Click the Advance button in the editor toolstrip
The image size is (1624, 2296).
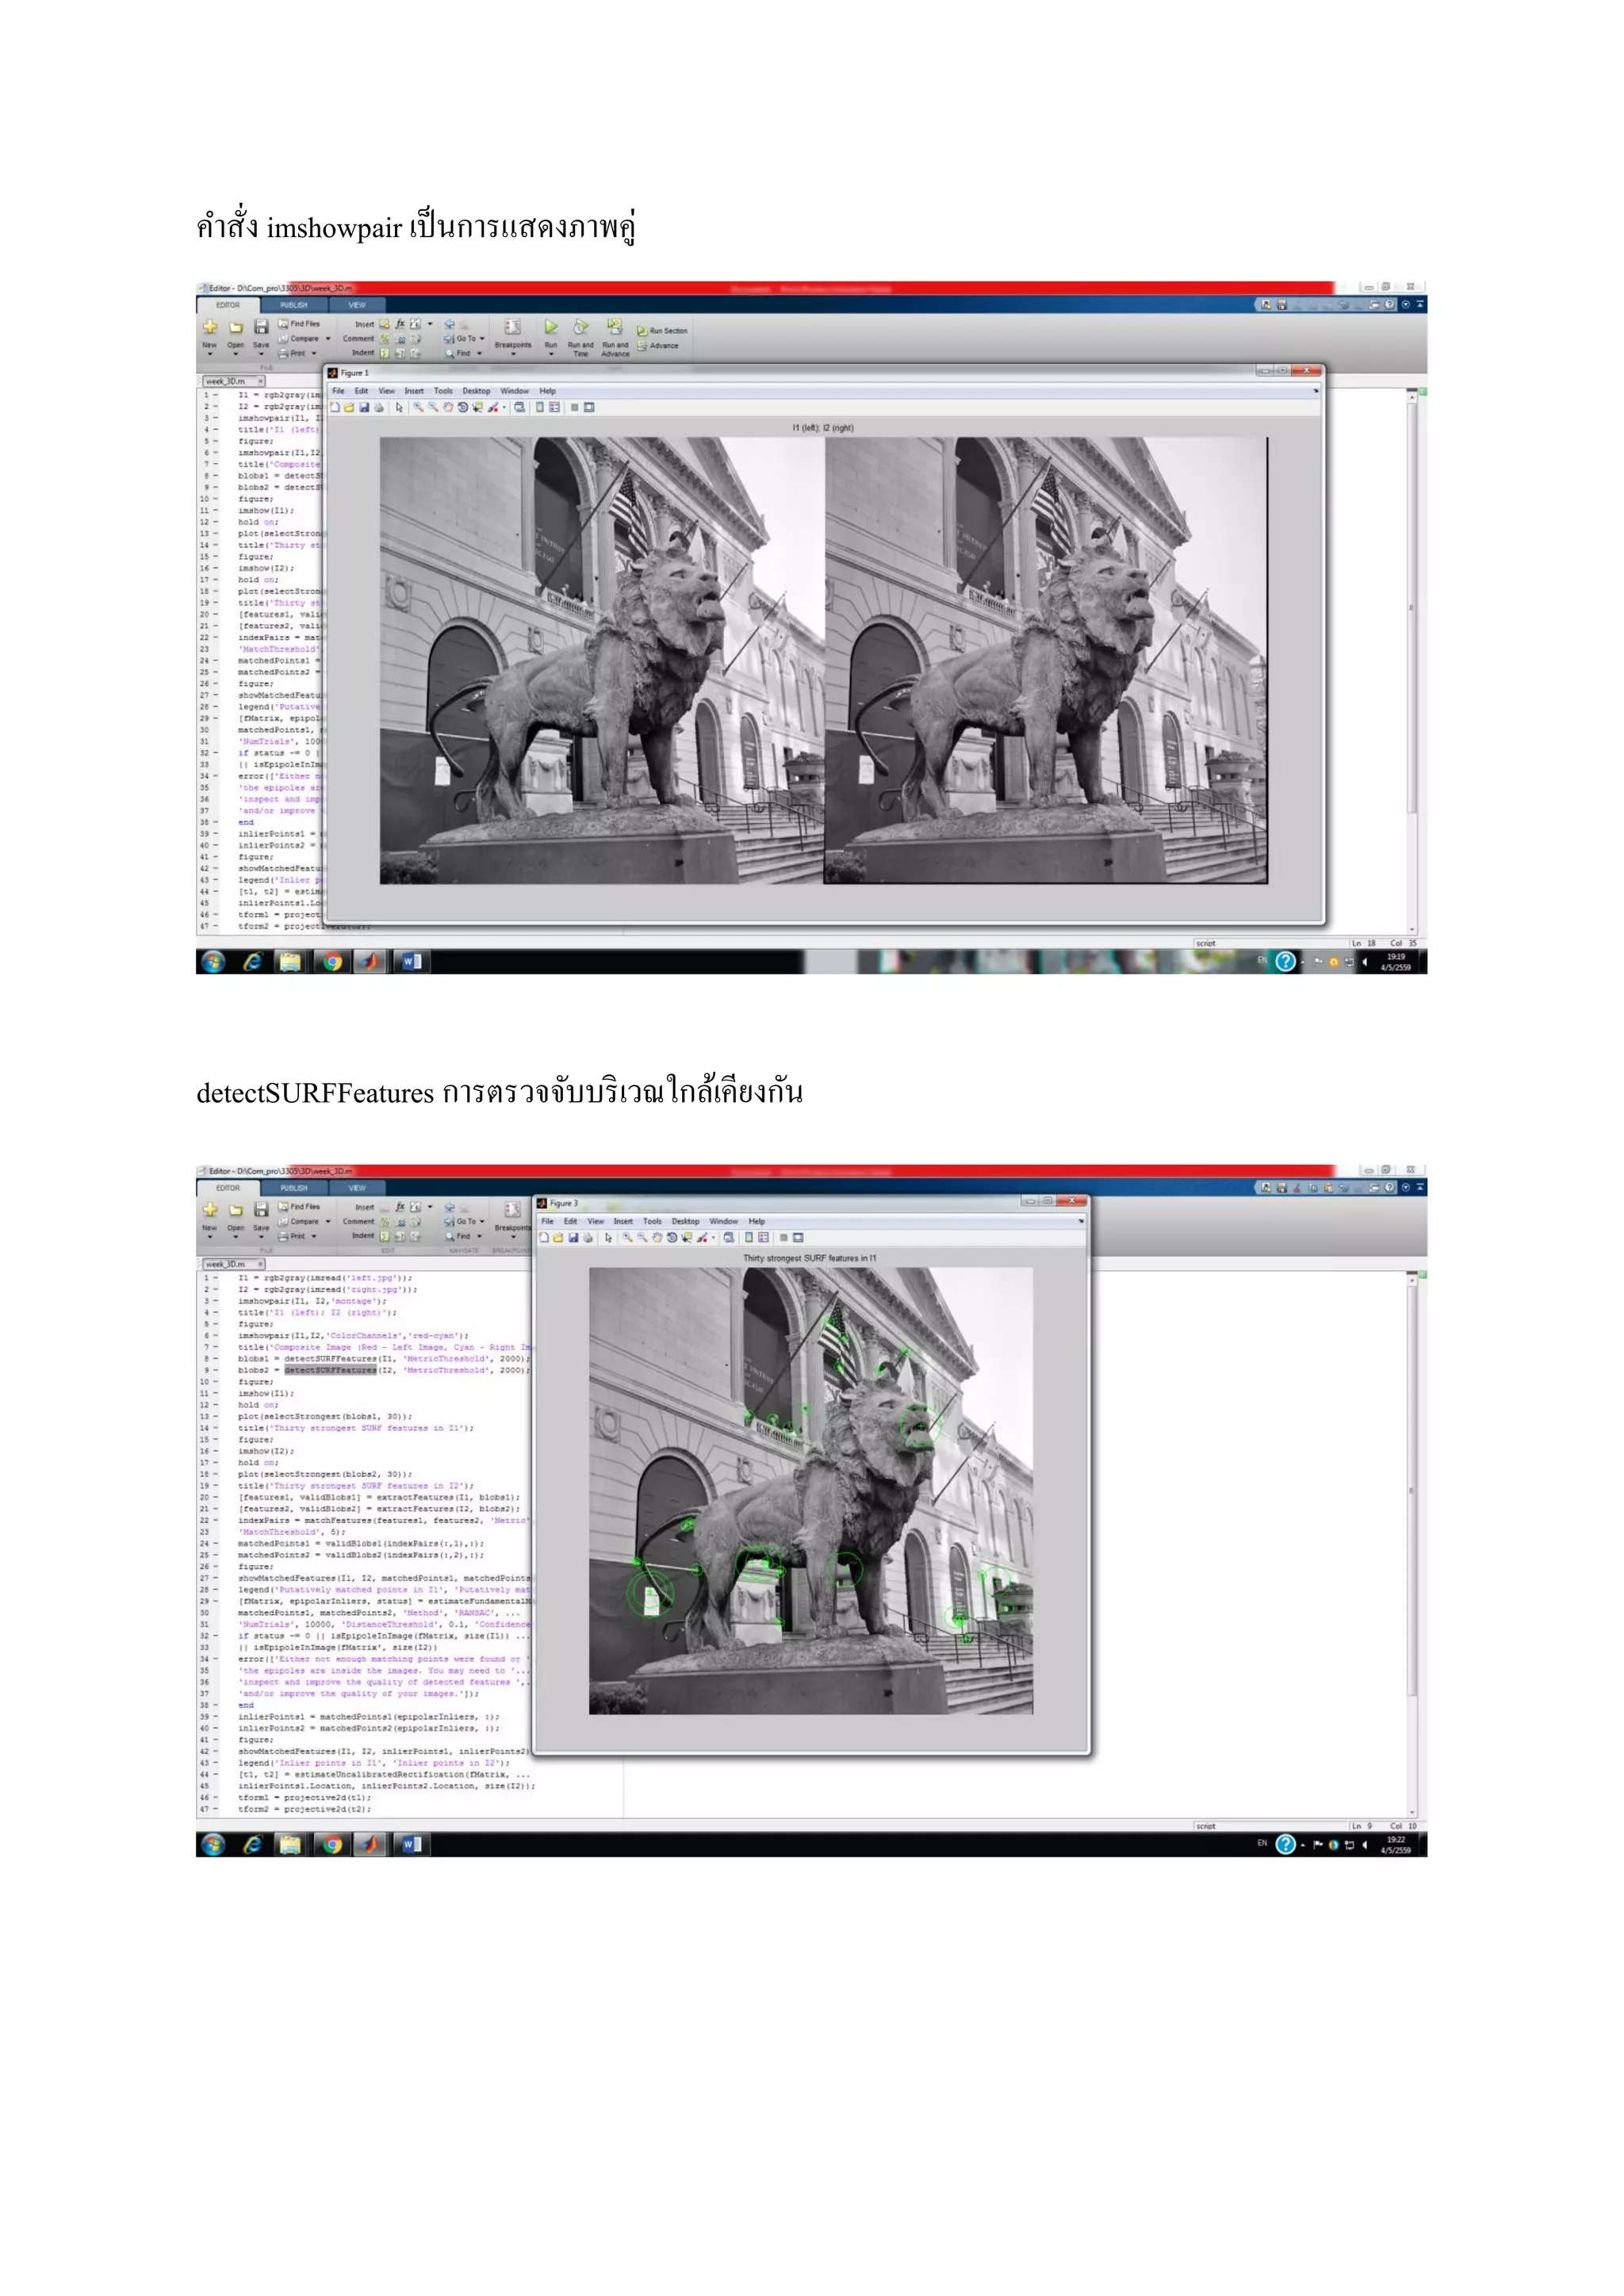click(x=658, y=346)
